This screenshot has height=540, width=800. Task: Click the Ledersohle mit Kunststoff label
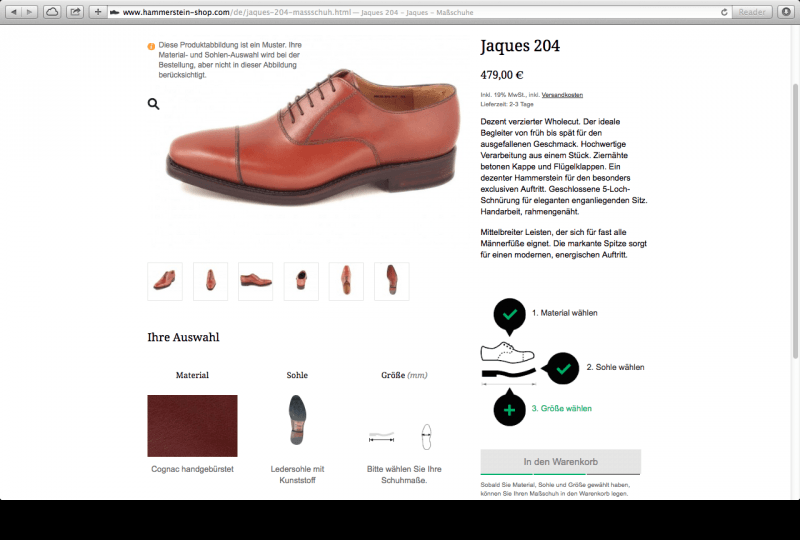tap(297, 475)
